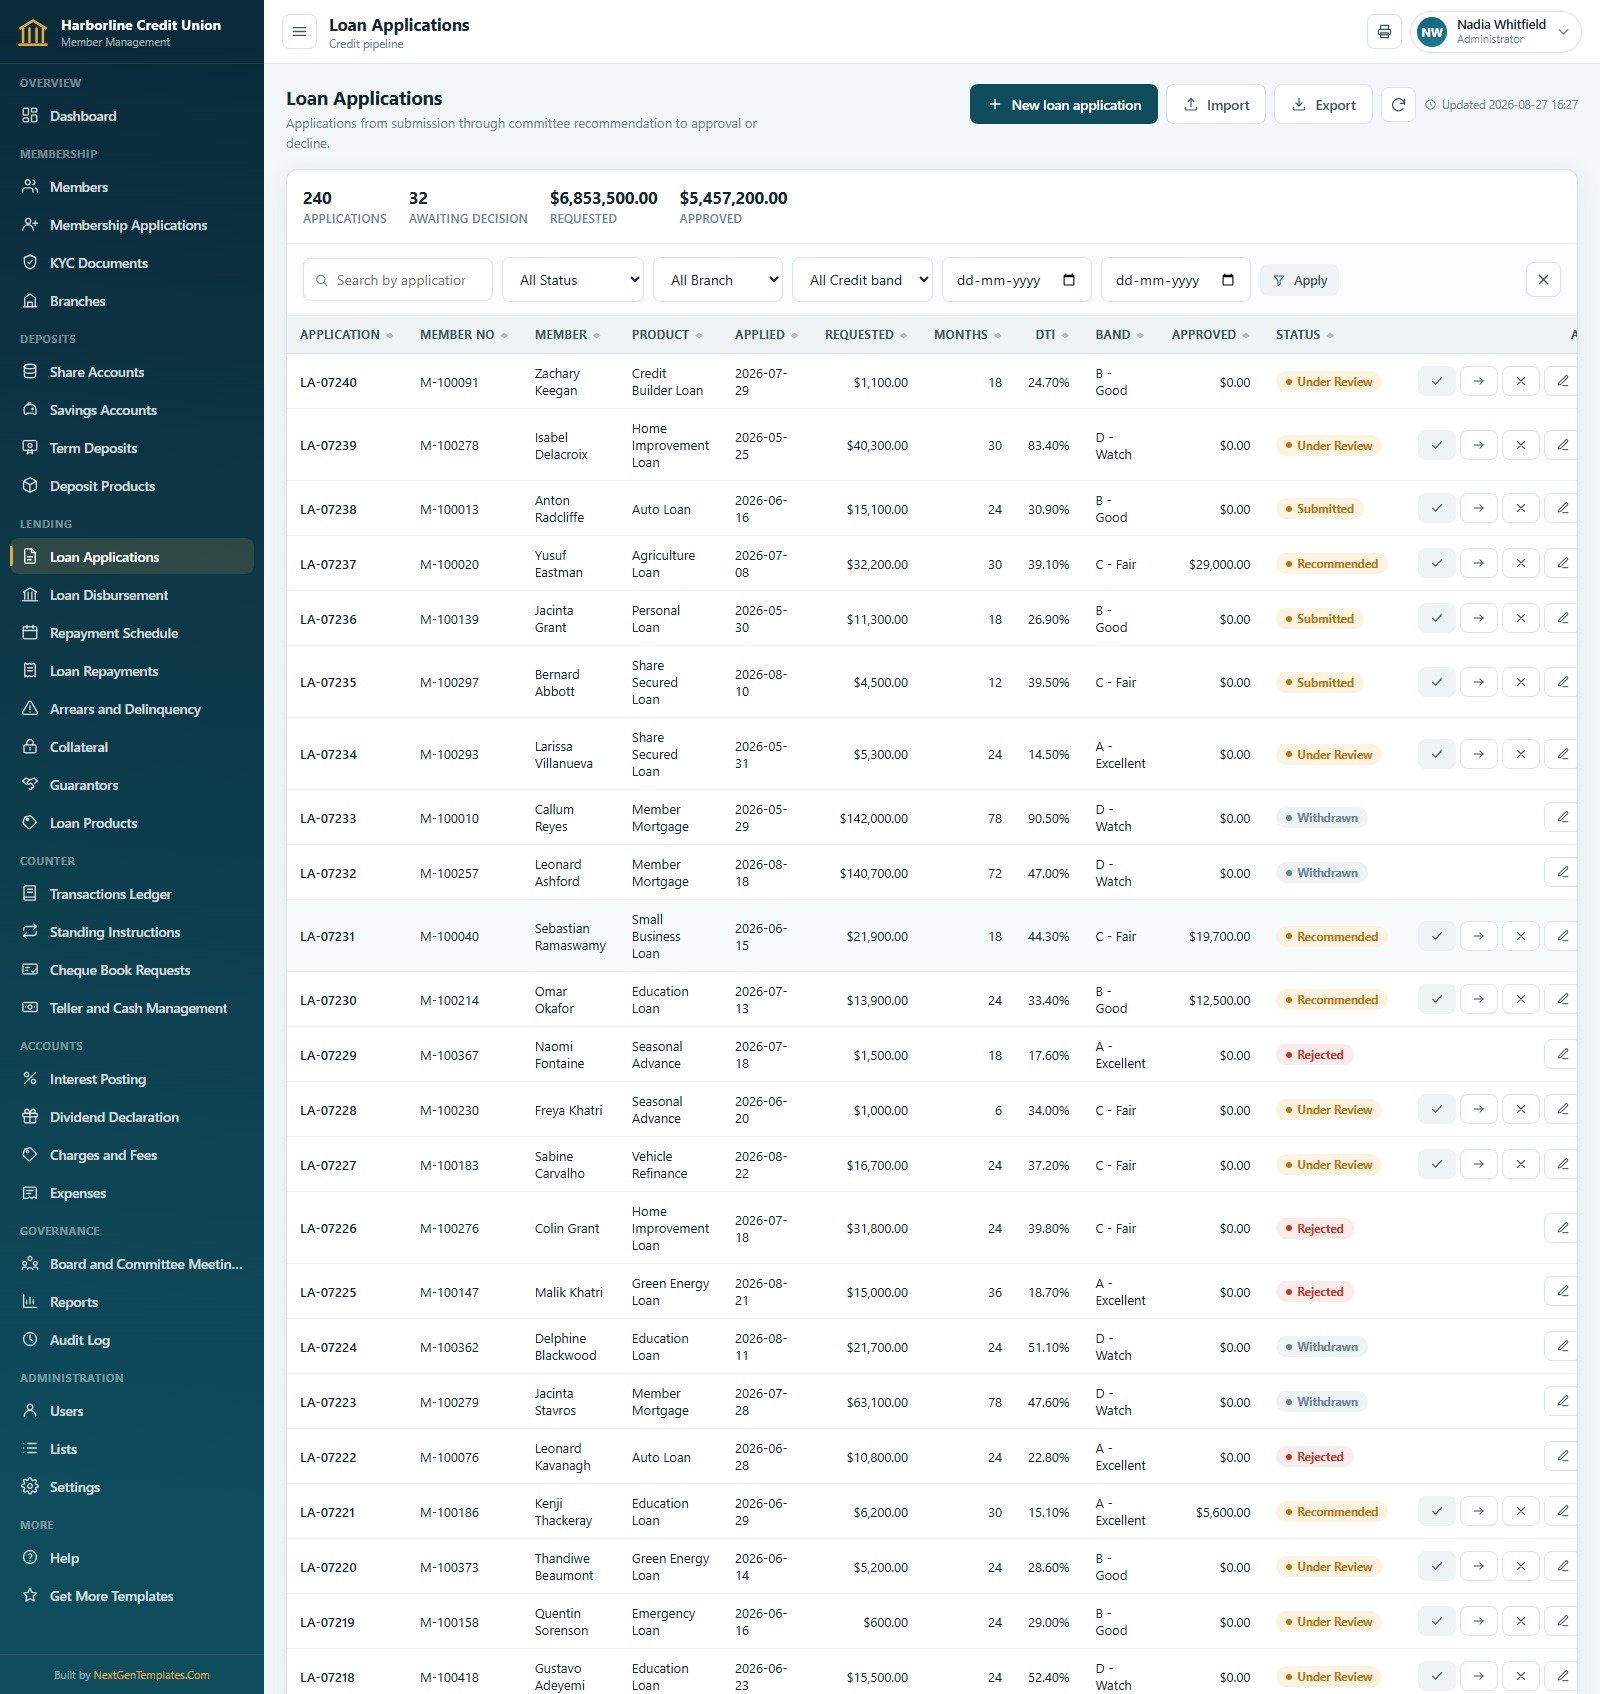Viewport: 1600px width, 1694px height.
Task: Approve application LA-07240 with the checkmark icon
Action: [1437, 381]
